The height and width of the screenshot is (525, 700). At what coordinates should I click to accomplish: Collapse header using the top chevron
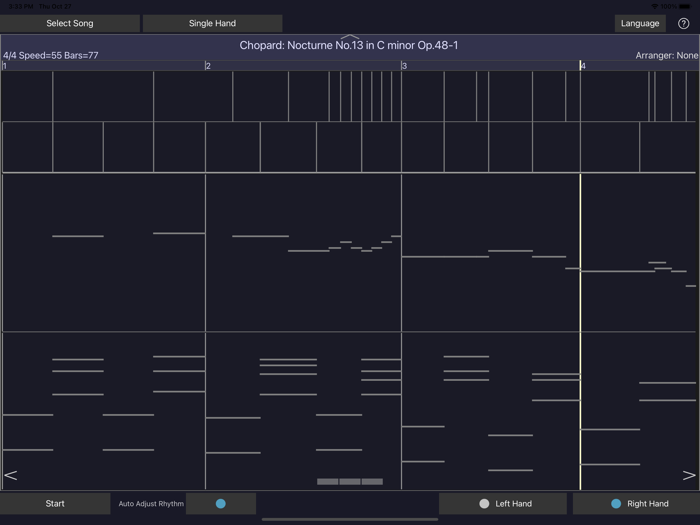point(350,37)
